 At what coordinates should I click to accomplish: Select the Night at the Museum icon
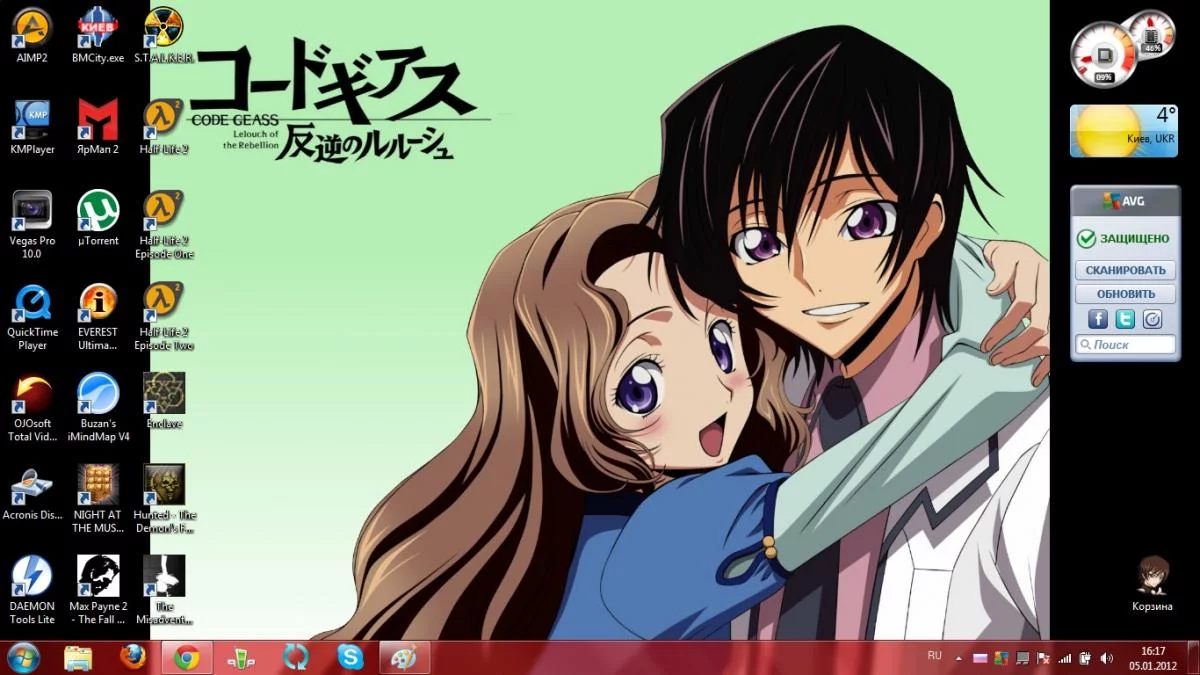click(98, 499)
